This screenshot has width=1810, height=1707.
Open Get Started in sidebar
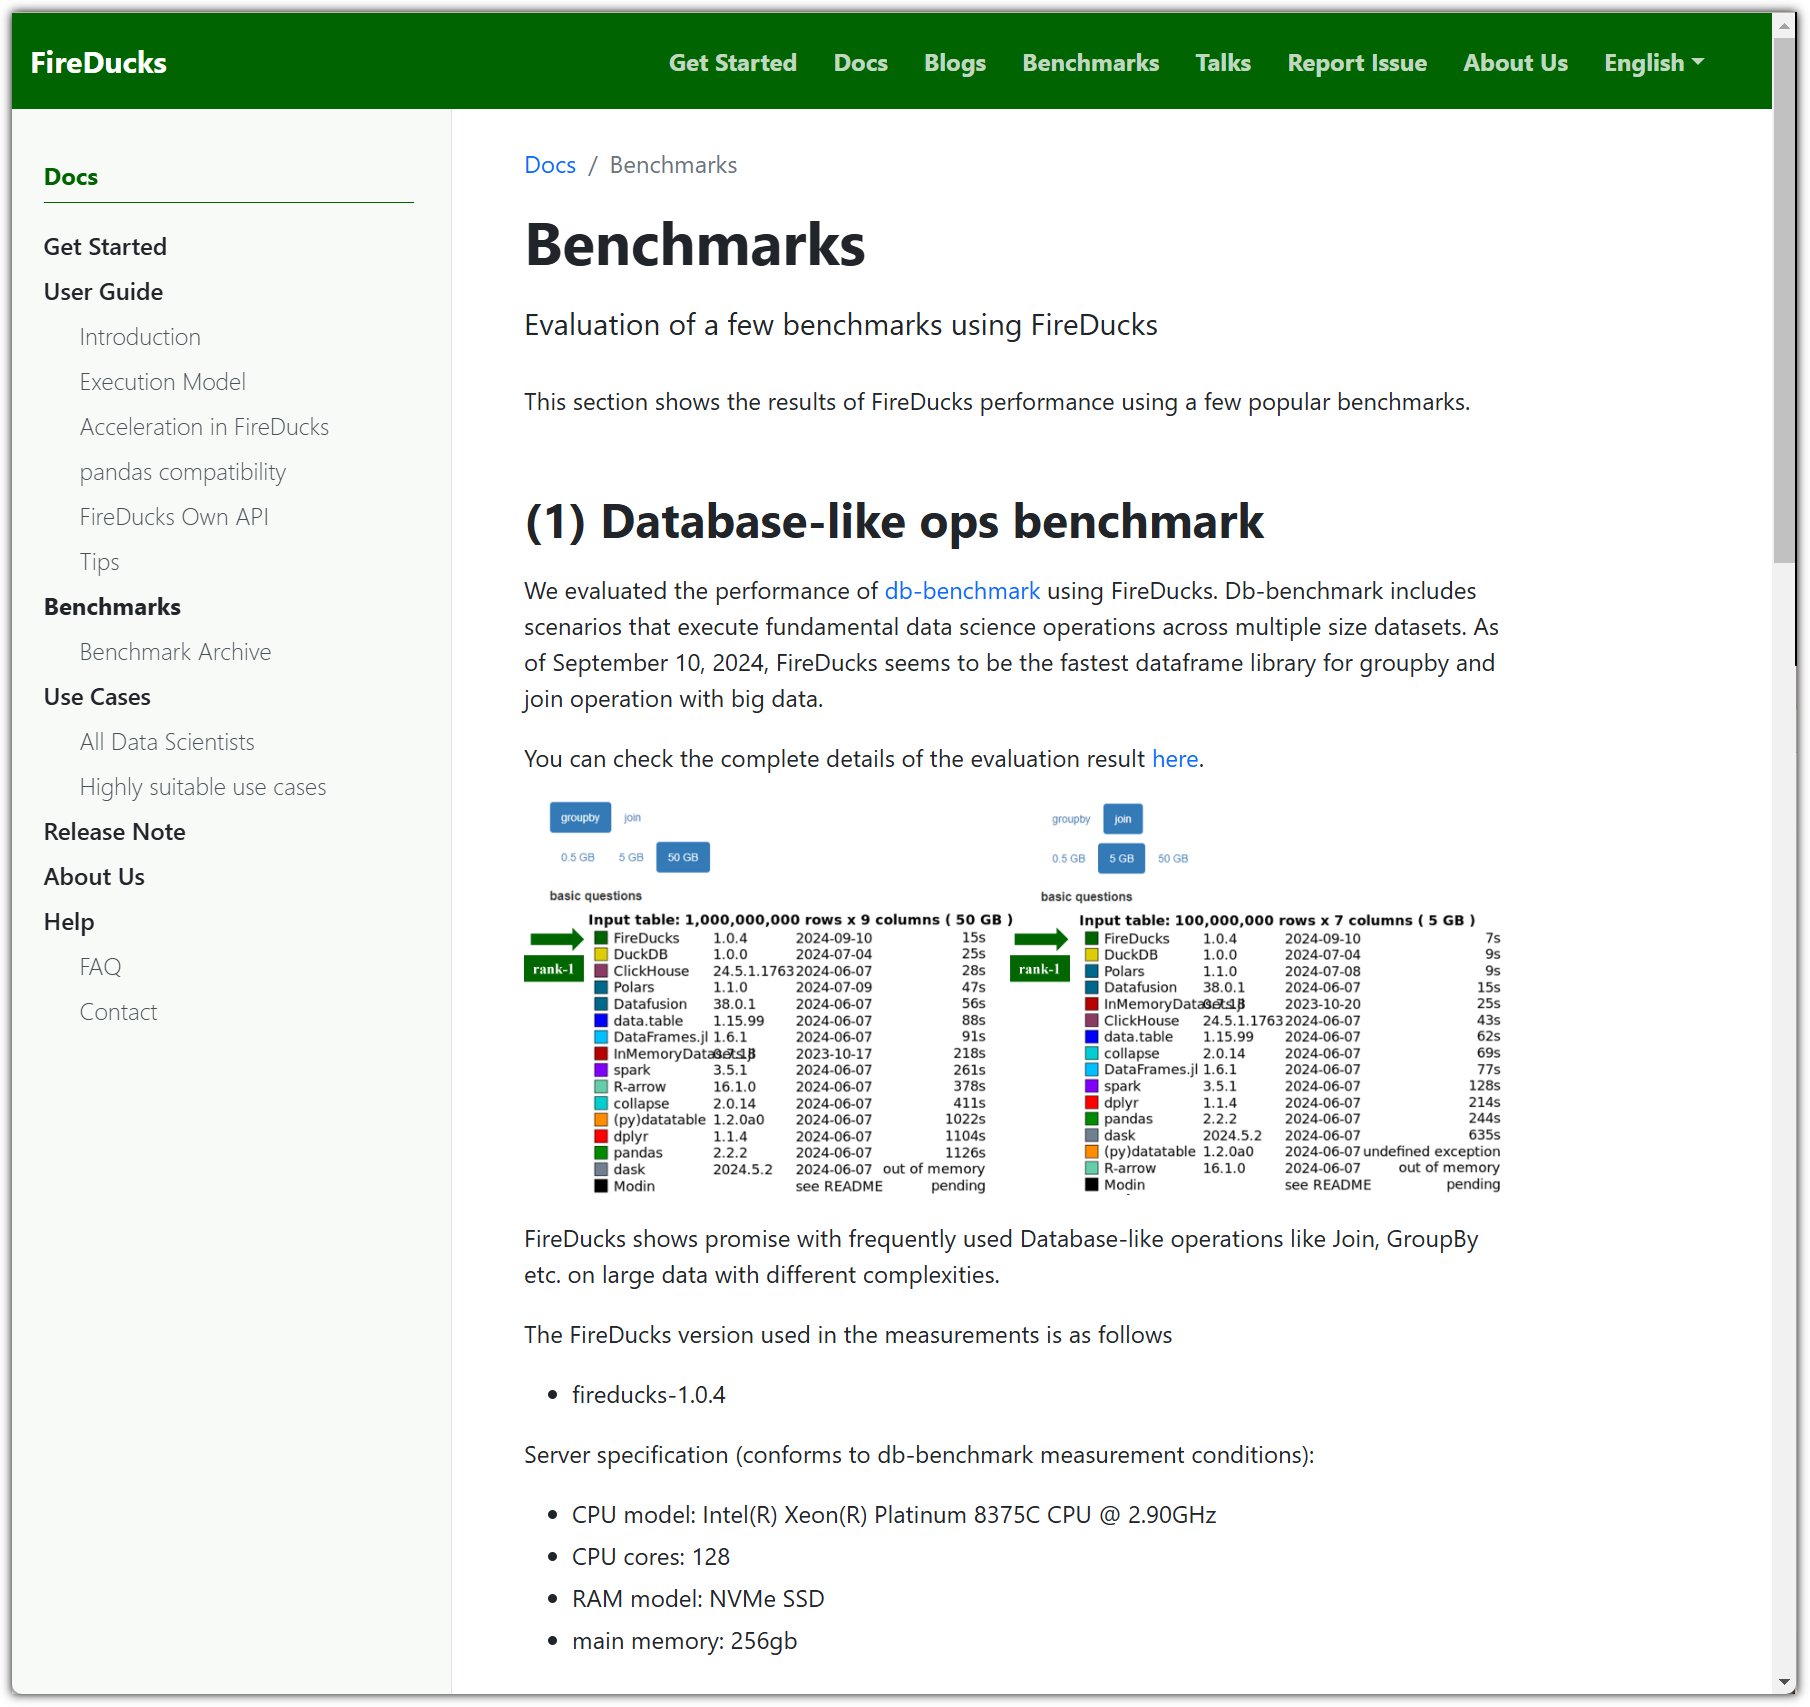(105, 247)
